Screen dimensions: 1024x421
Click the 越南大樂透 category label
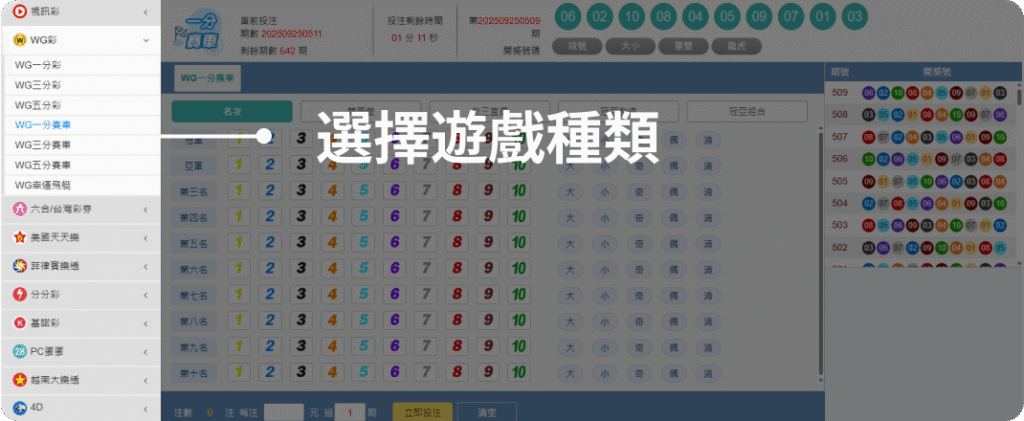click(55, 380)
